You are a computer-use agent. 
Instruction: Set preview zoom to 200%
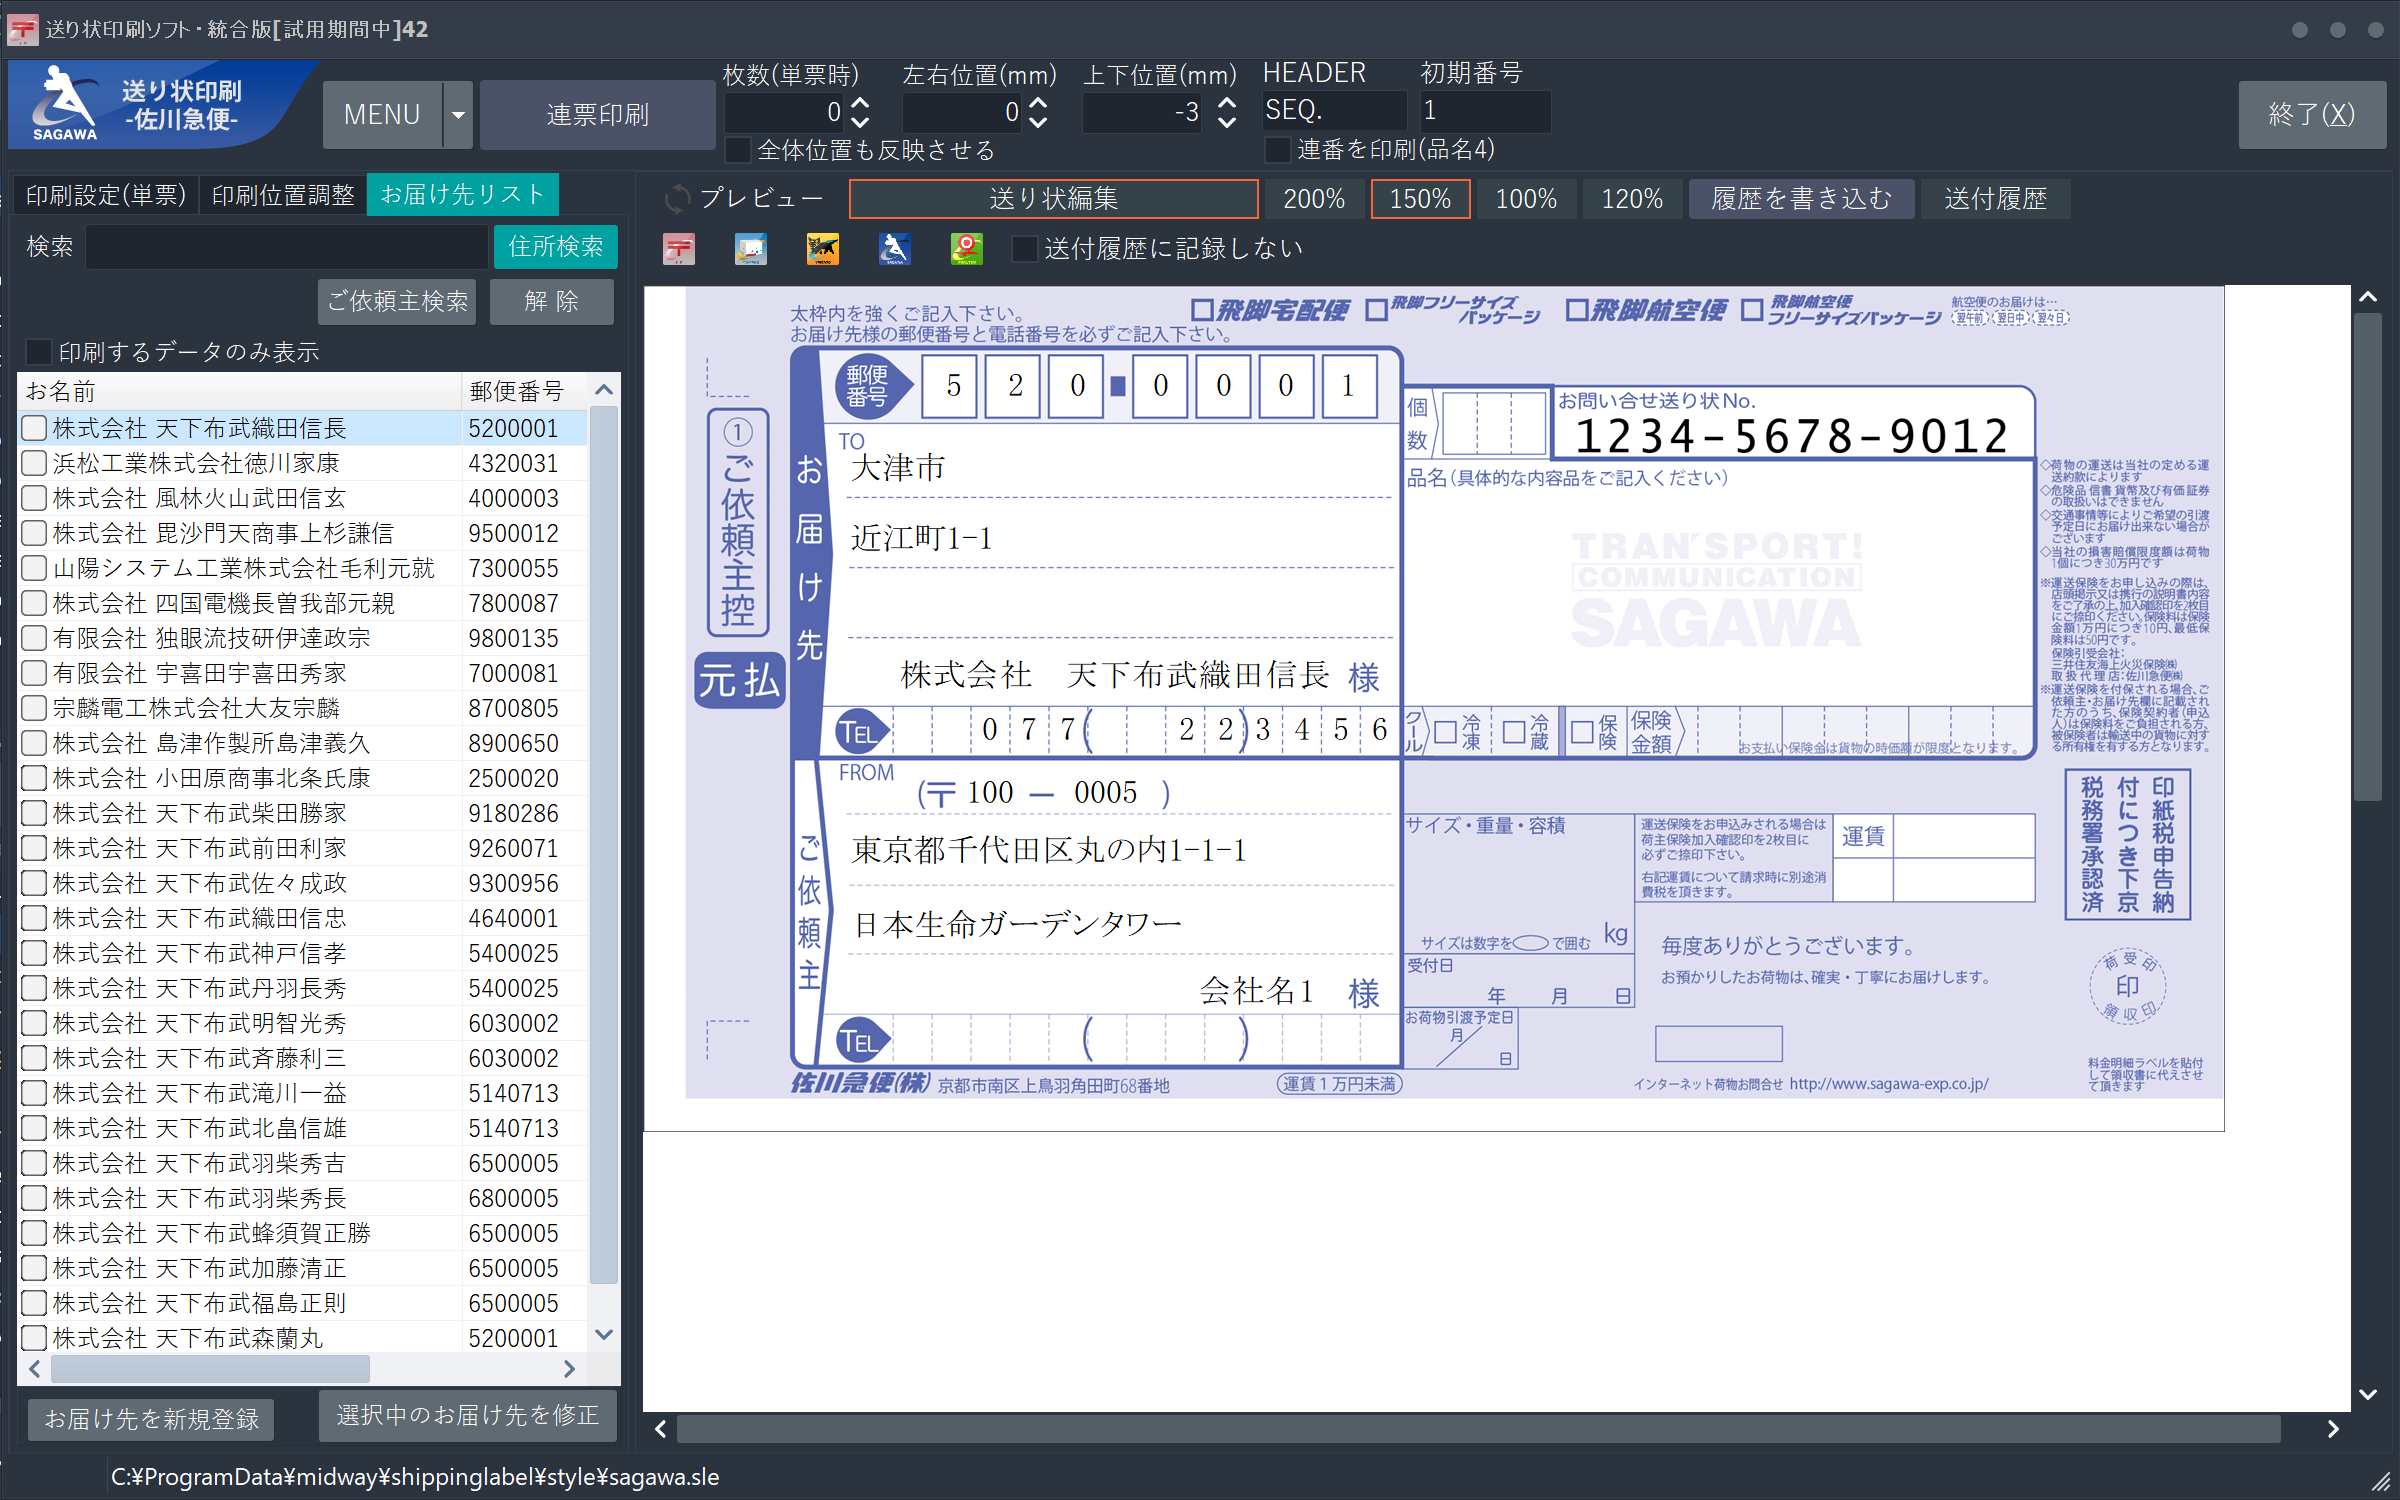click(x=1314, y=199)
